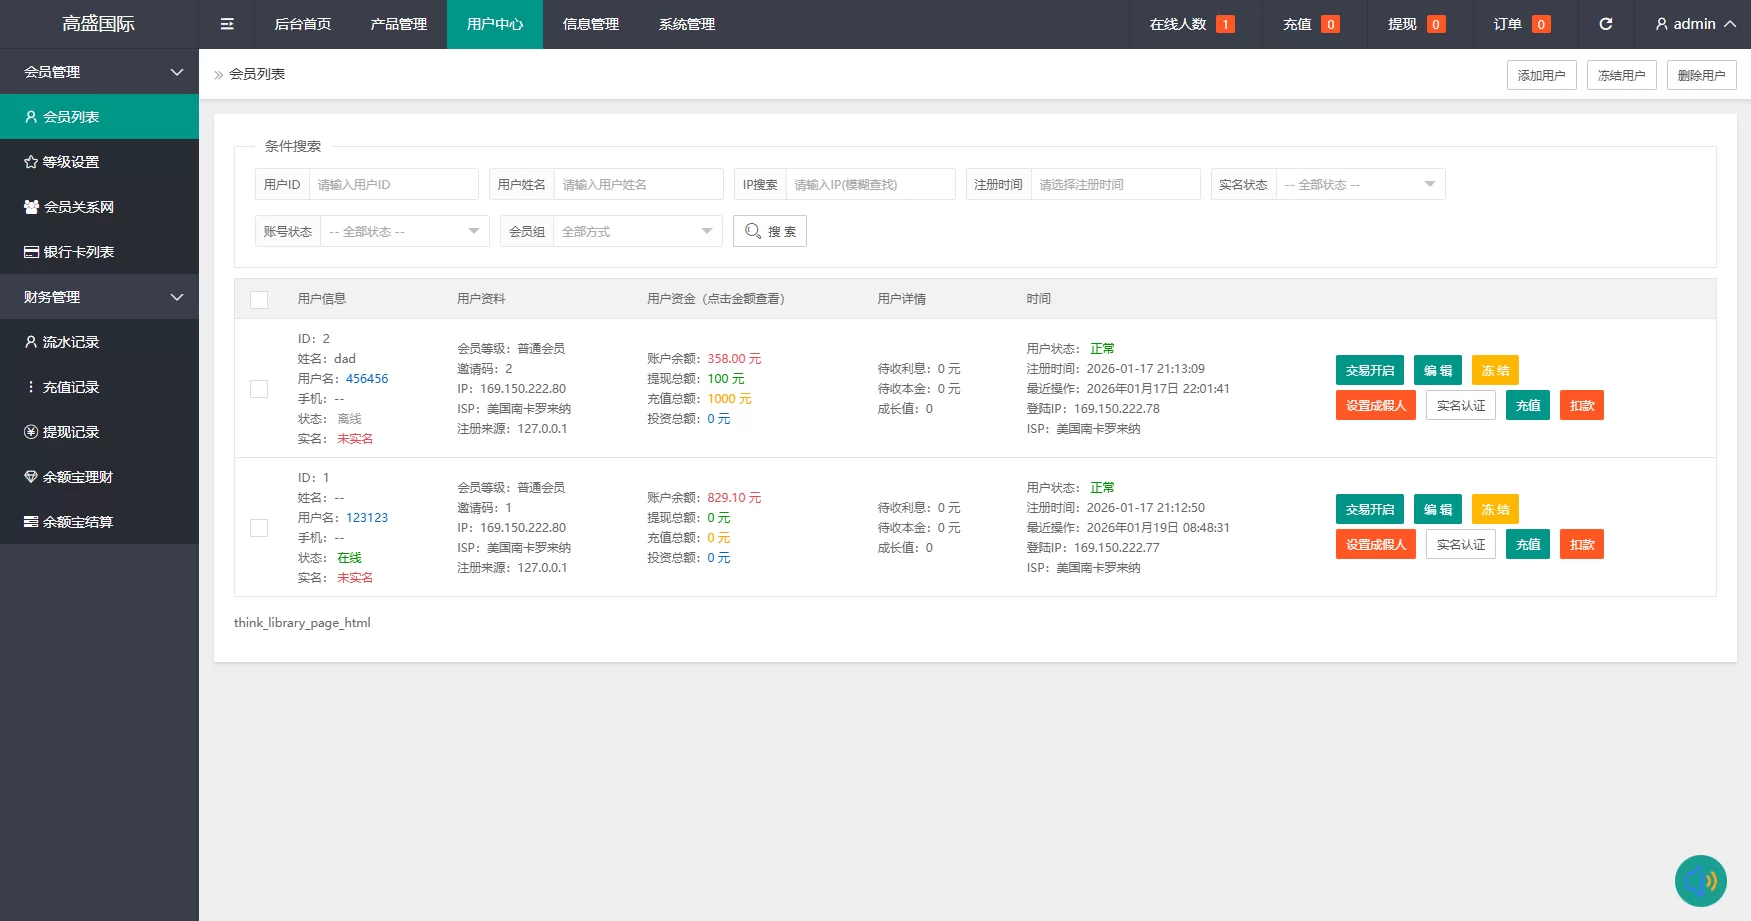Click the green floating chat button
This screenshot has width=1751, height=921.
(1701, 880)
